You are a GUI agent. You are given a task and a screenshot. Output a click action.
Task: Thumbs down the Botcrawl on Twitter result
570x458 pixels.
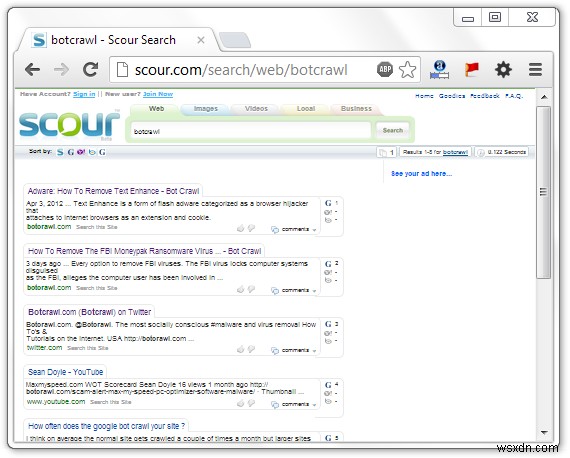tap(251, 349)
